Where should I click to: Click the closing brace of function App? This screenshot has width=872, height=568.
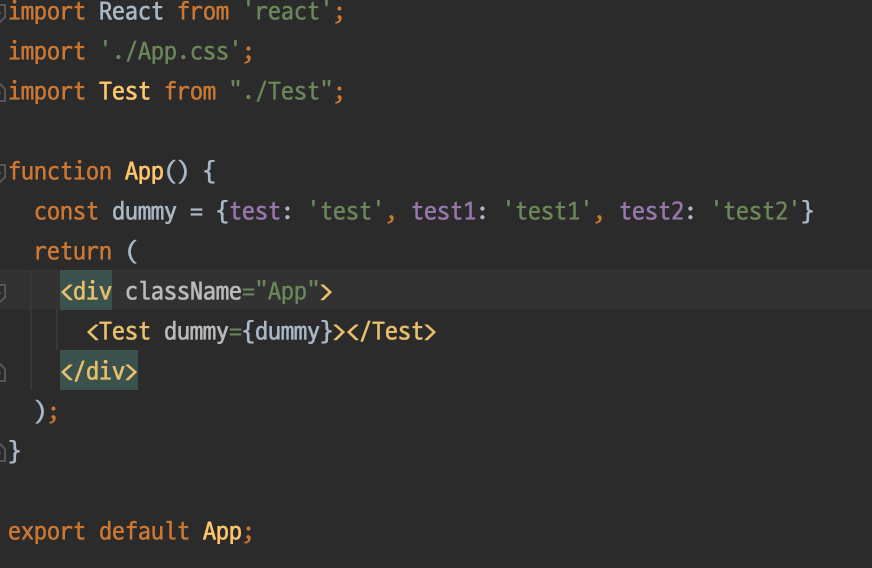click(x=14, y=452)
